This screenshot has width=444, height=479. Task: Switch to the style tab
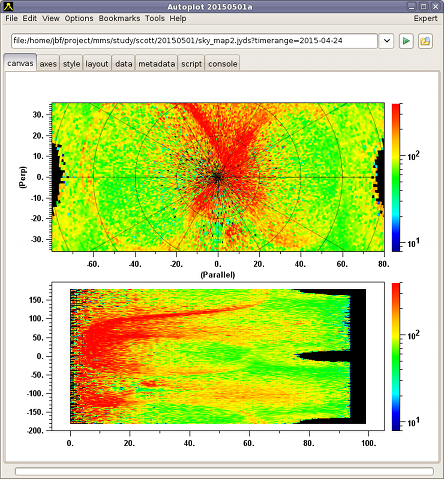pos(71,64)
